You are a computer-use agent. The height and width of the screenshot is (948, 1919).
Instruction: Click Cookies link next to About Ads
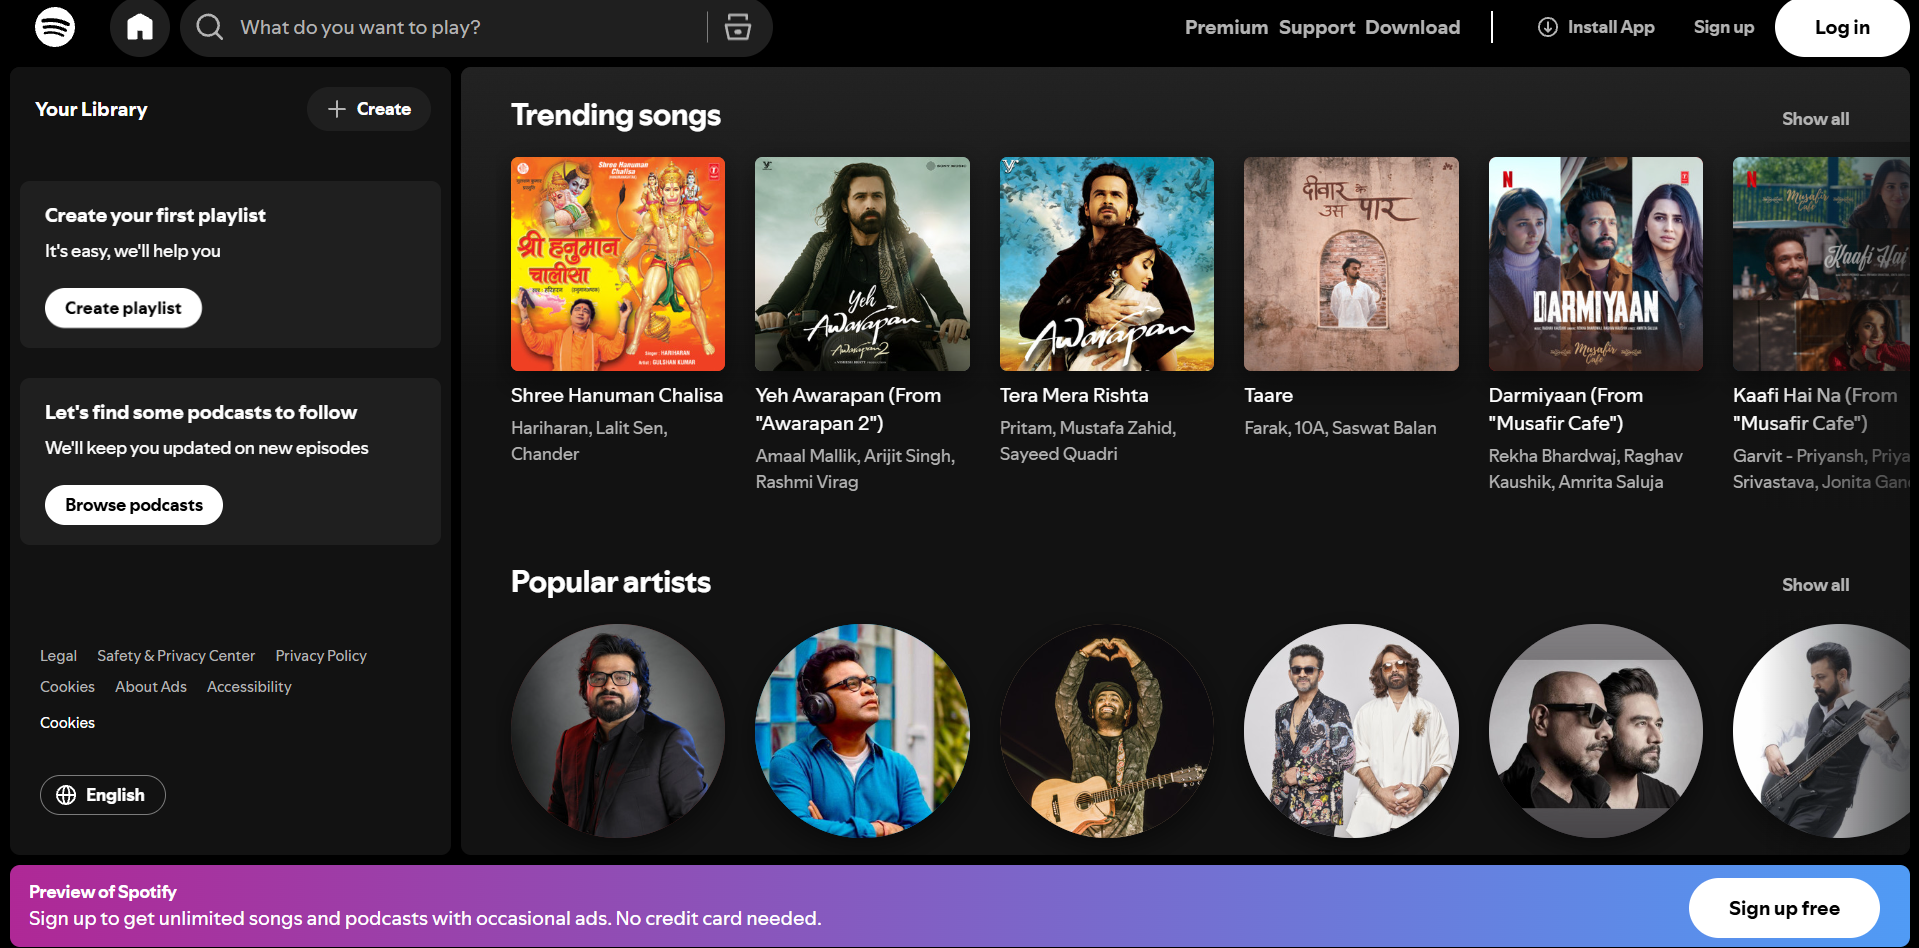coord(67,687)
